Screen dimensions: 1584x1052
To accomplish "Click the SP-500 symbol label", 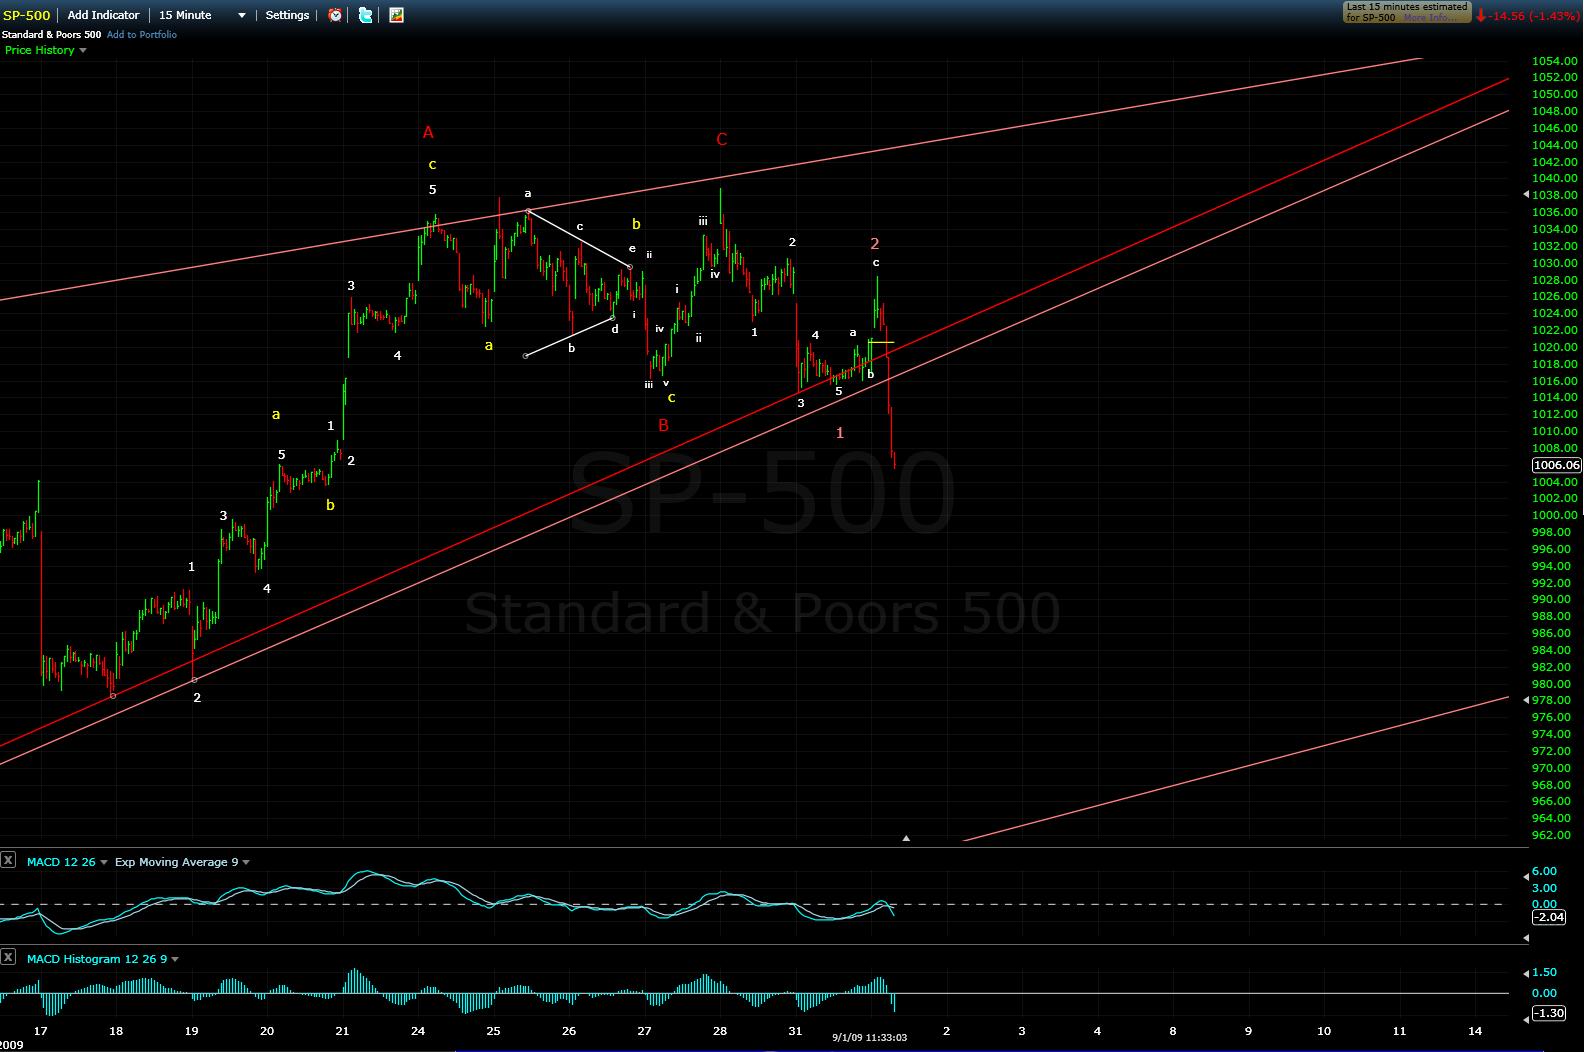I will click(x=26, y=15).
